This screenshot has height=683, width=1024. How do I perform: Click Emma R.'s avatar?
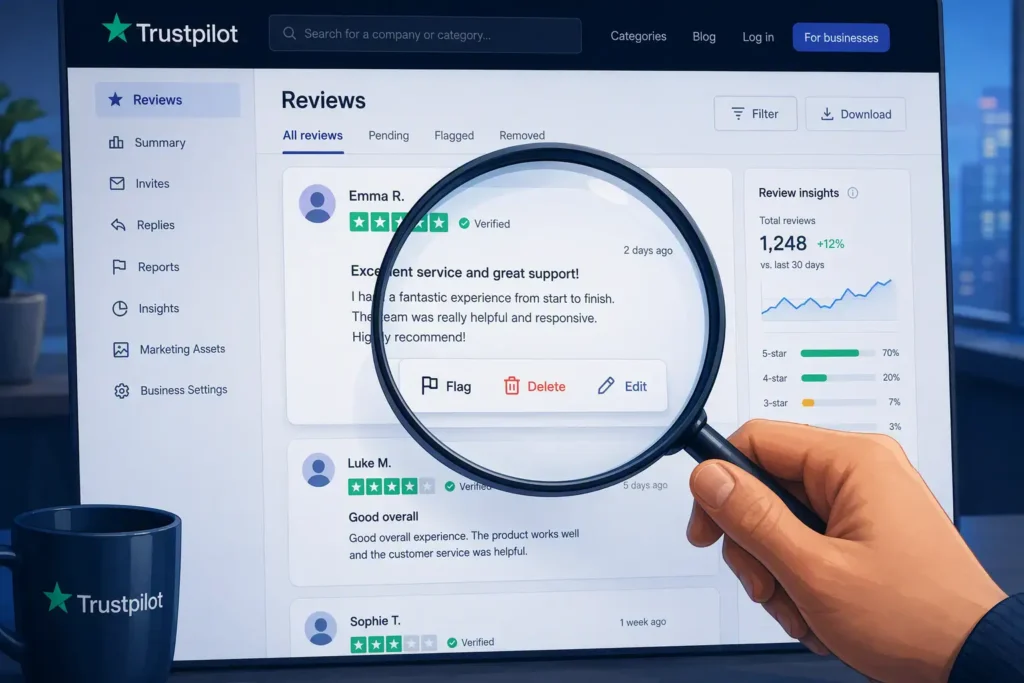[317, 204]
